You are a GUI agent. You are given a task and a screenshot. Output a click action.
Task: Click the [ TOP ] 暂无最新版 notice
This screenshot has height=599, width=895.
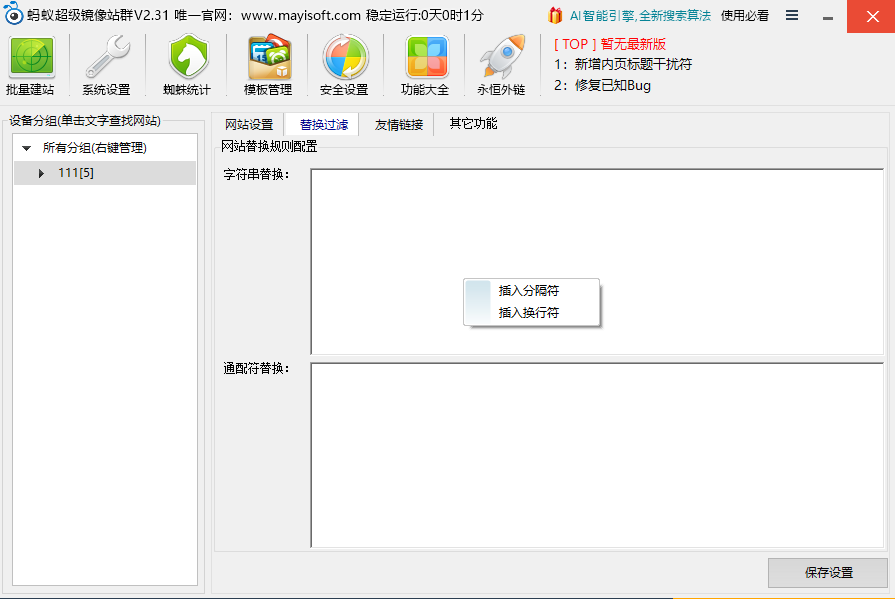pyautogui.click(x=610, y=44)
